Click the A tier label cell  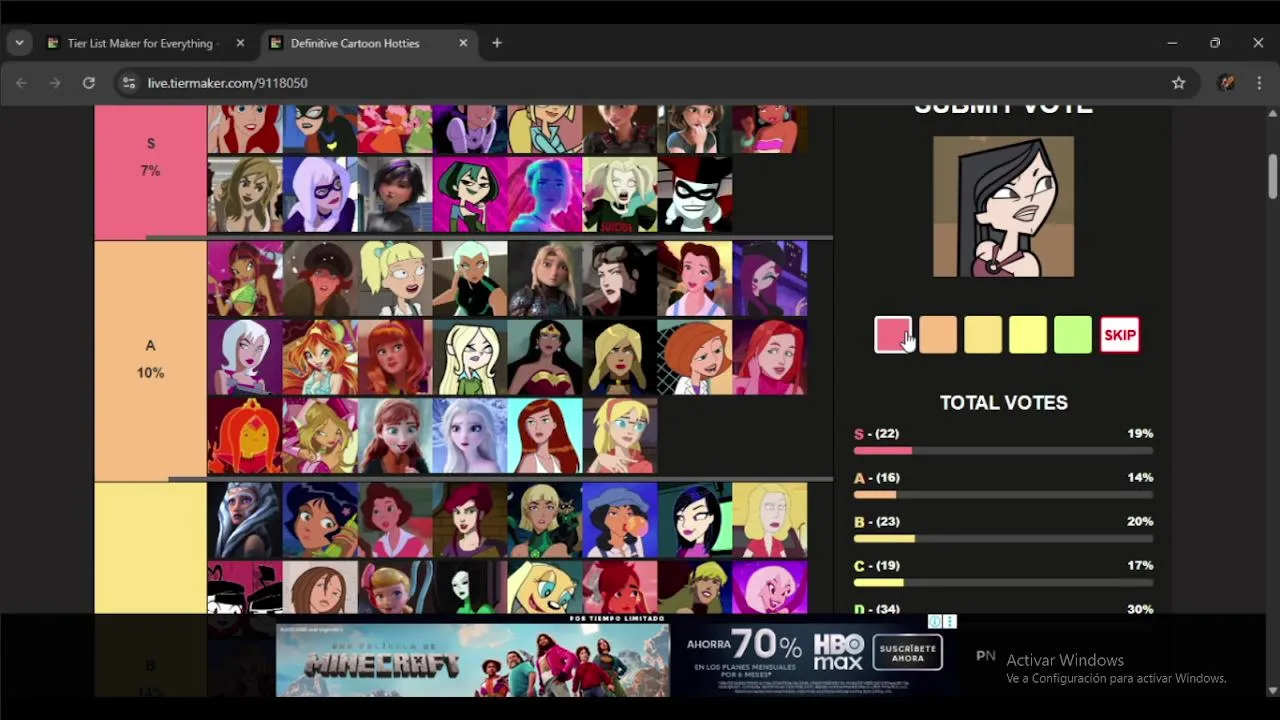coord(150,359)
